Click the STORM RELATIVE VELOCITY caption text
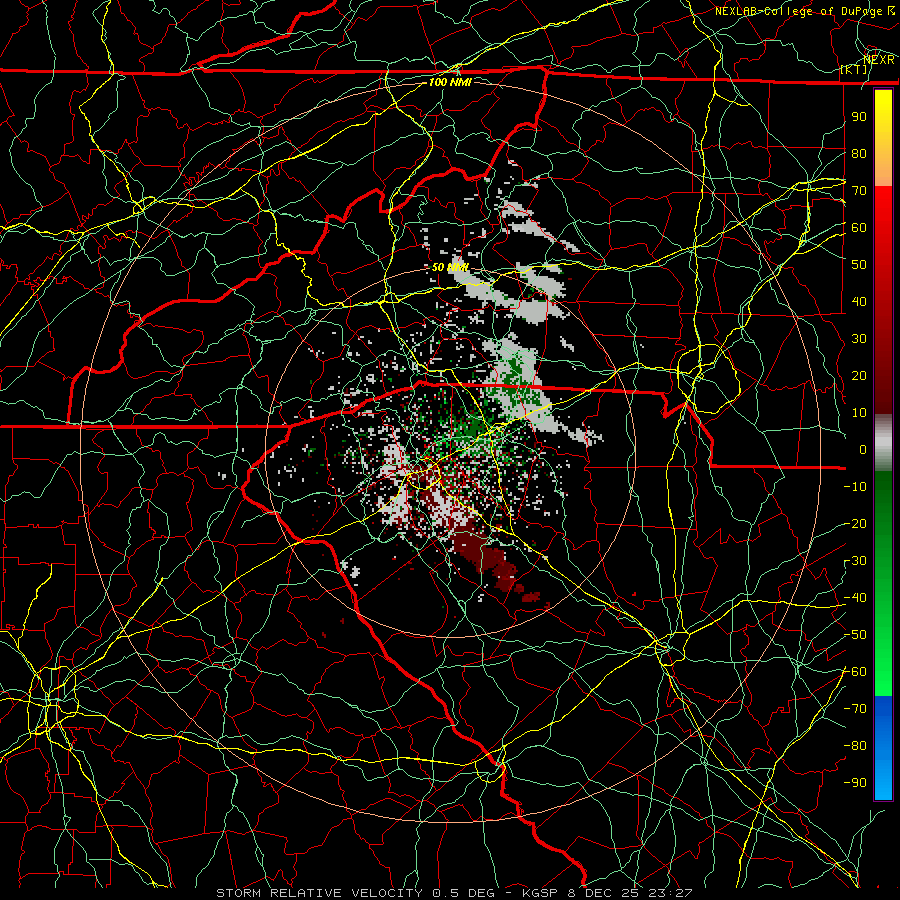900x900 pixels. pyautogui.click(x=319, y=893)
